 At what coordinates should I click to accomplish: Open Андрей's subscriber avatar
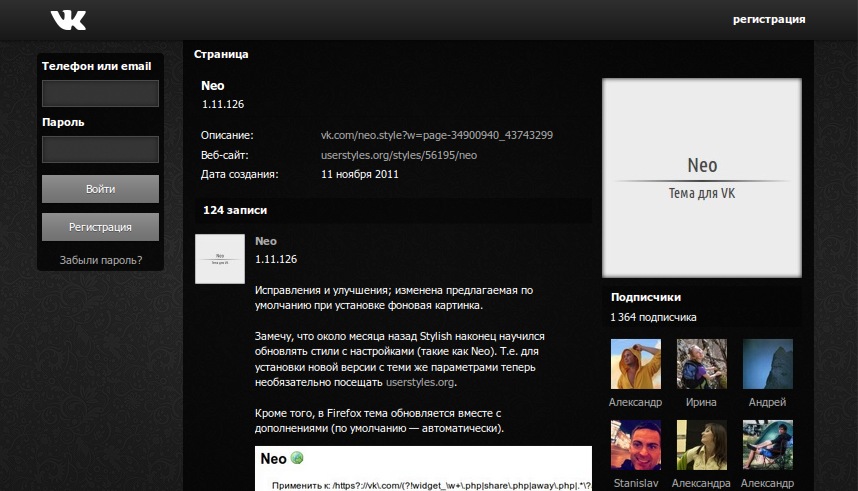pyautogui.click(x=768, y=364)
